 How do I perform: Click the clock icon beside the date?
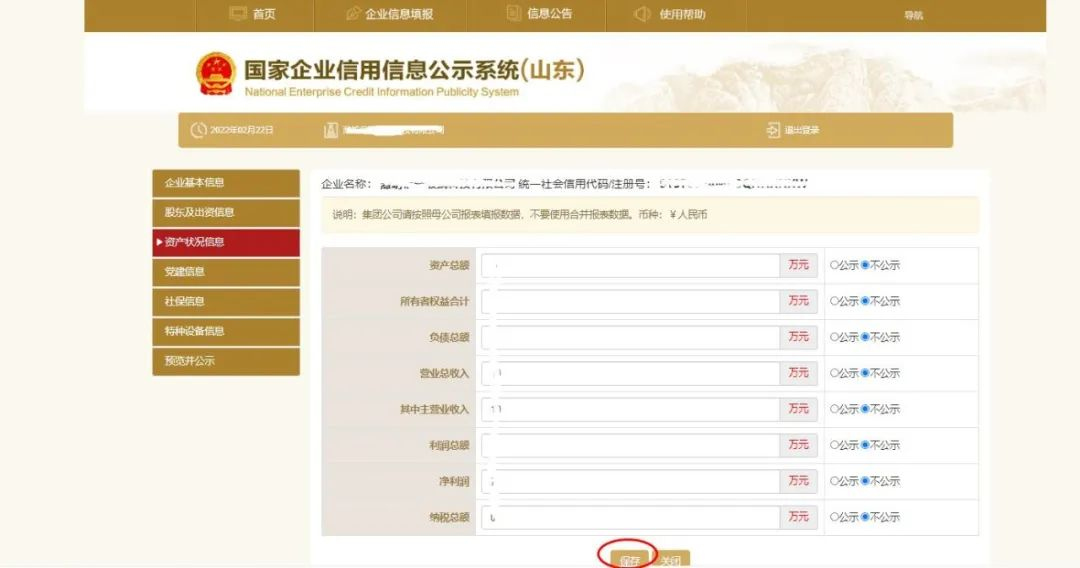click(x=198, y=129)
